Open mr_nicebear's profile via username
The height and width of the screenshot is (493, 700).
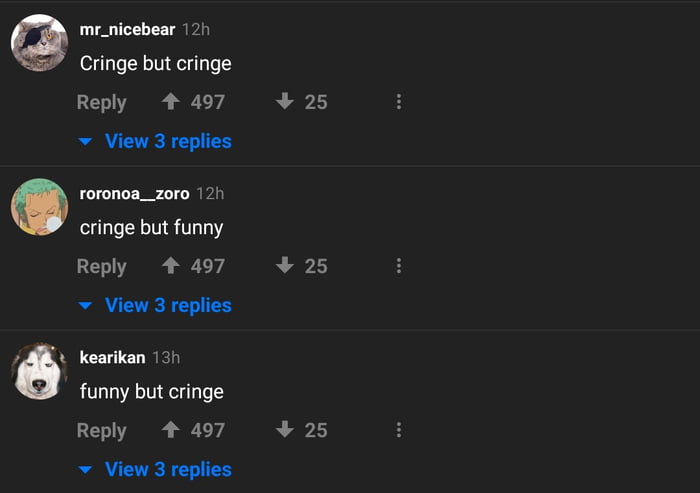click(127, 30)
